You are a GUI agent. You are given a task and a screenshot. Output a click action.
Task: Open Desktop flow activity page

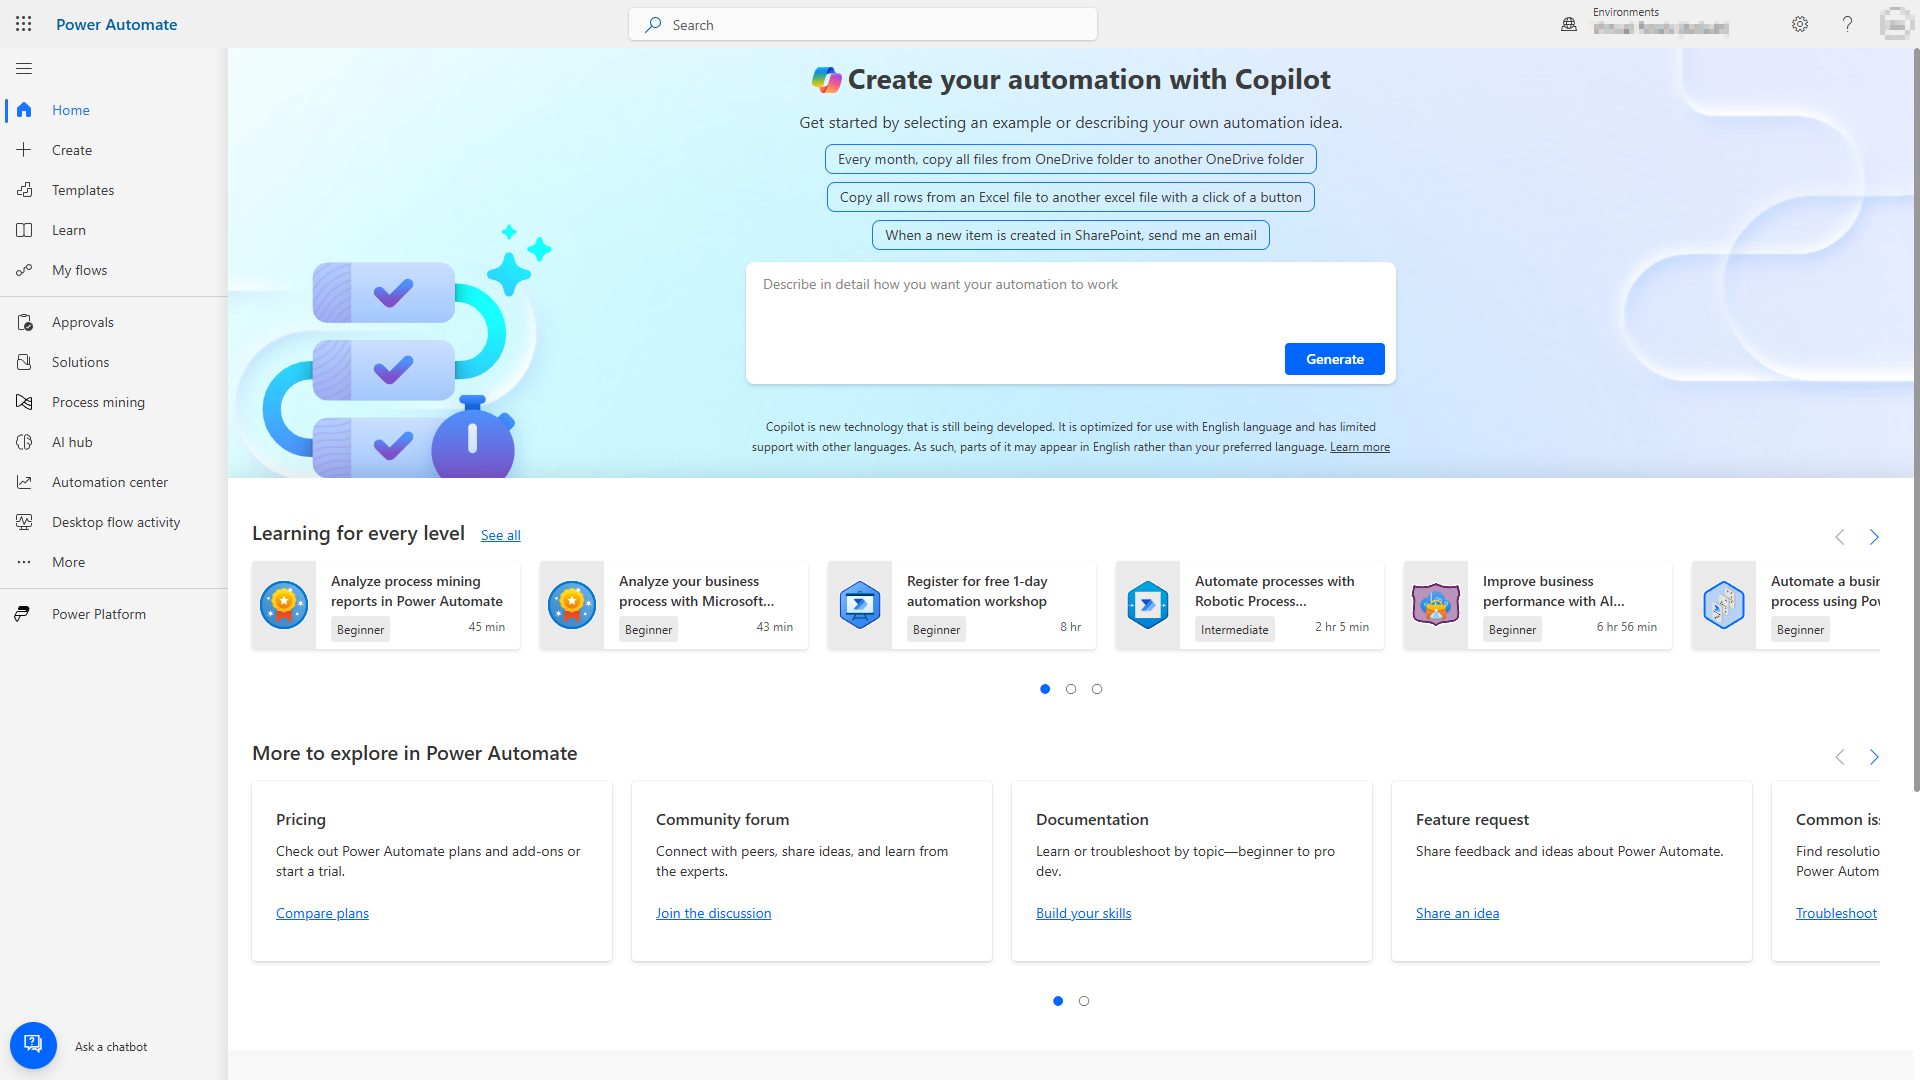[x=114, y=522]
